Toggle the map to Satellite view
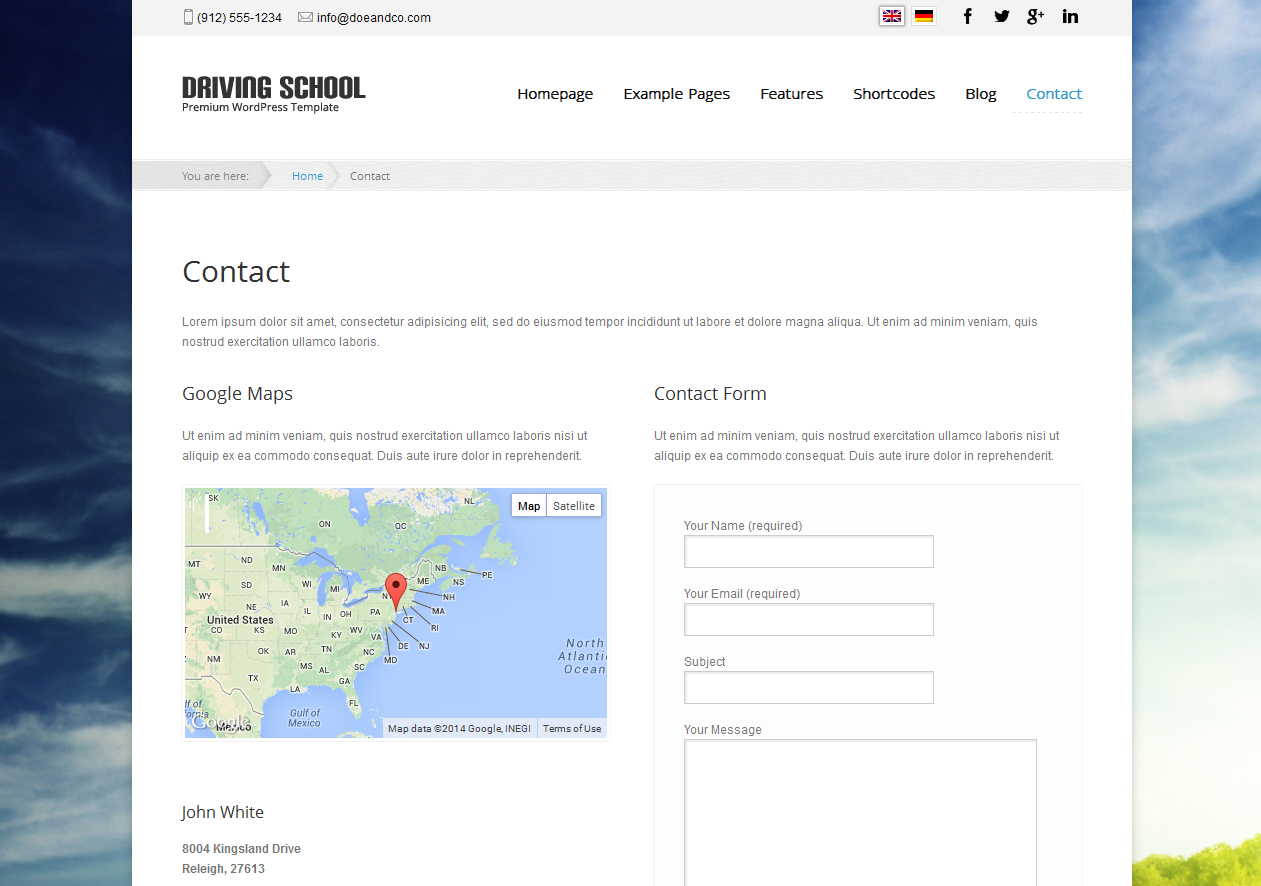 573,505
